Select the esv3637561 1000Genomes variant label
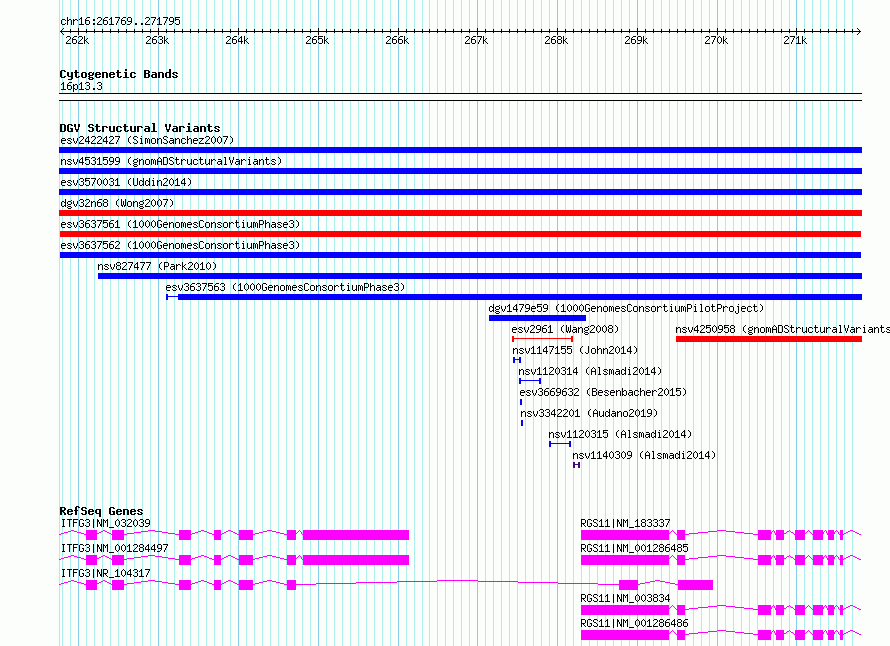Image resolution: width=890 pixels, height=646 pixels. tap(180, 224)
